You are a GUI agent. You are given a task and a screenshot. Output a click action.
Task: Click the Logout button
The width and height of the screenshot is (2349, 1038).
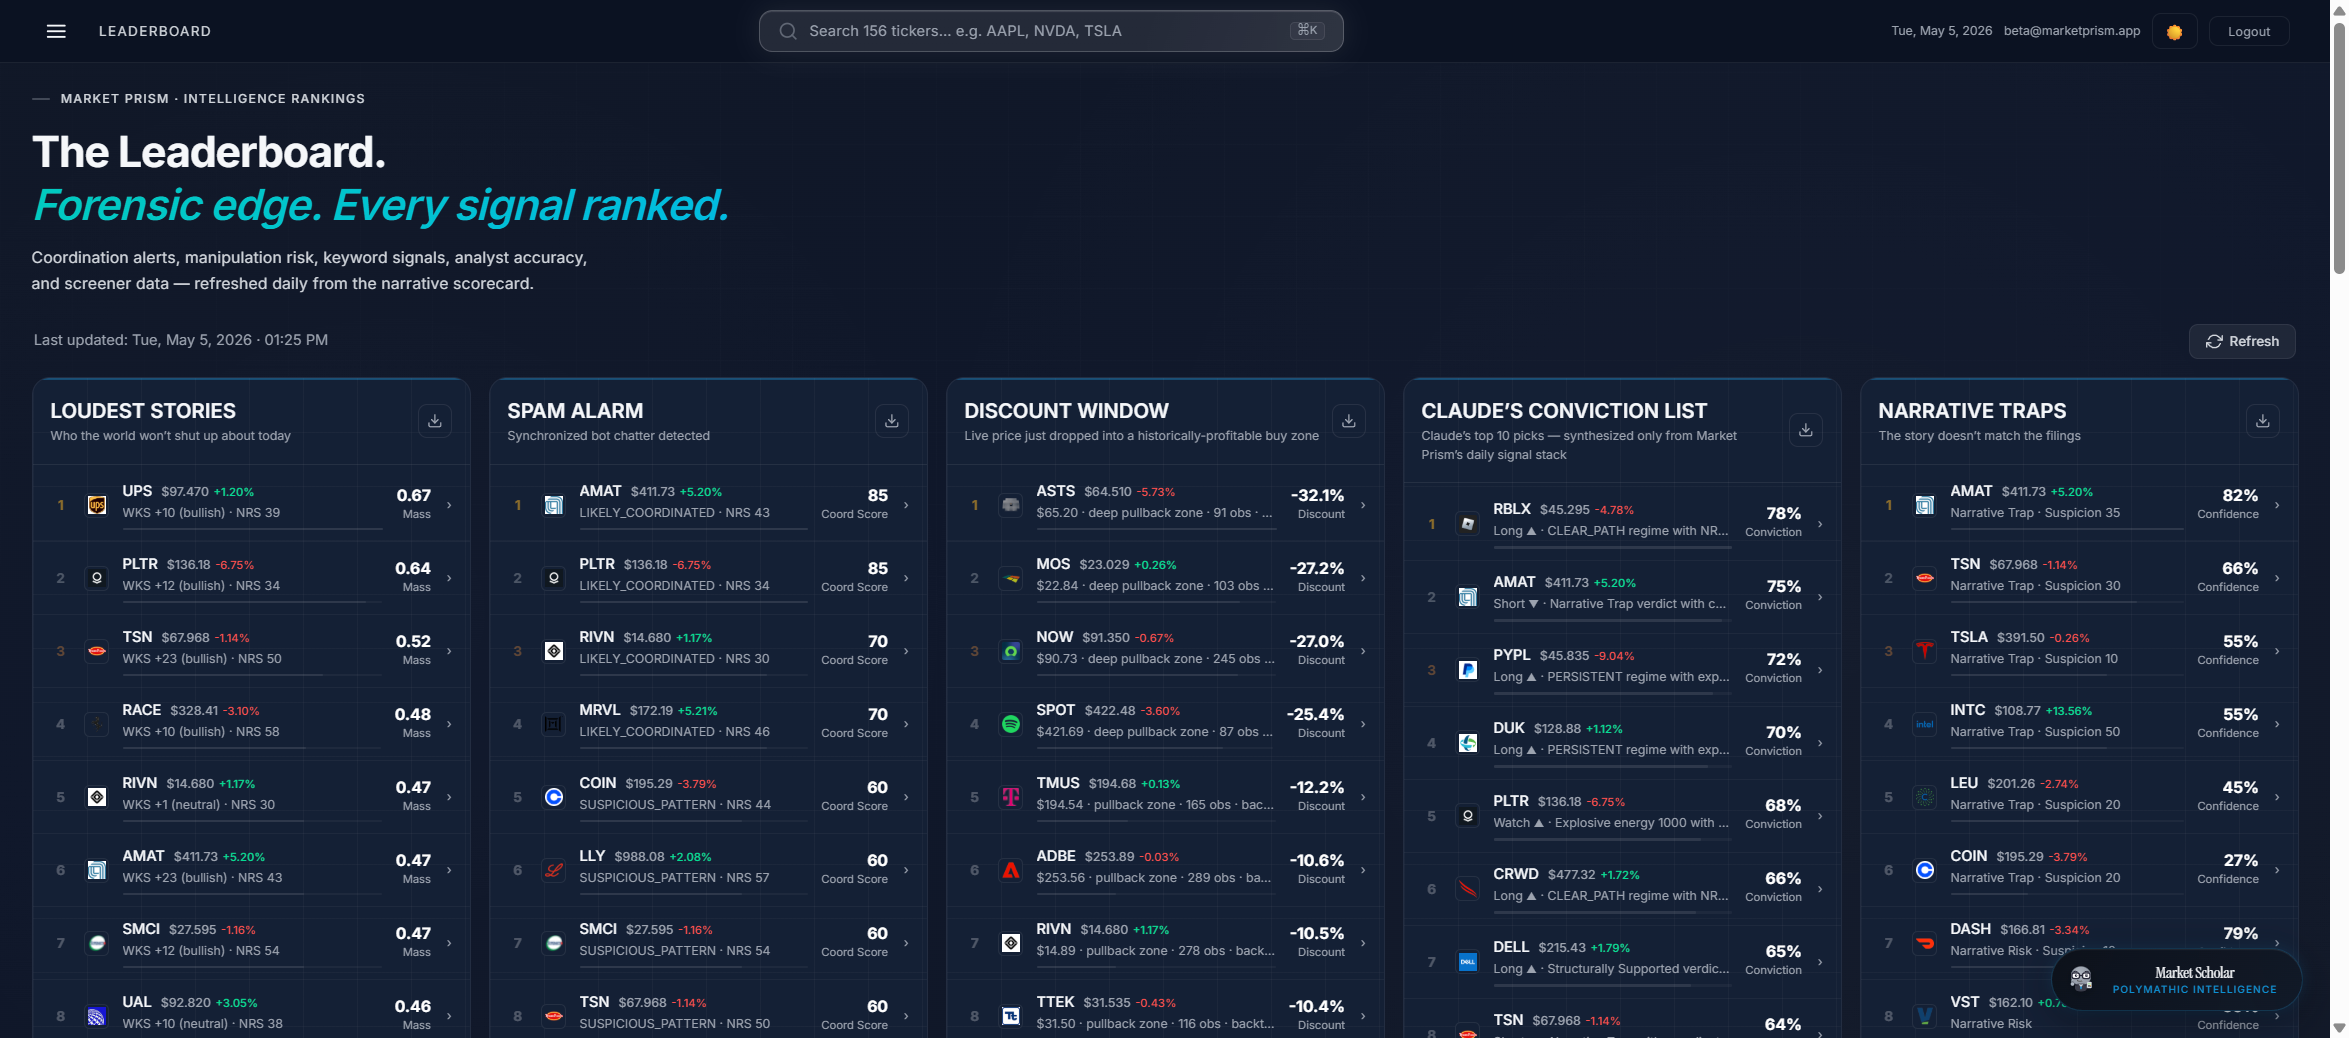tap(2248, 32)
